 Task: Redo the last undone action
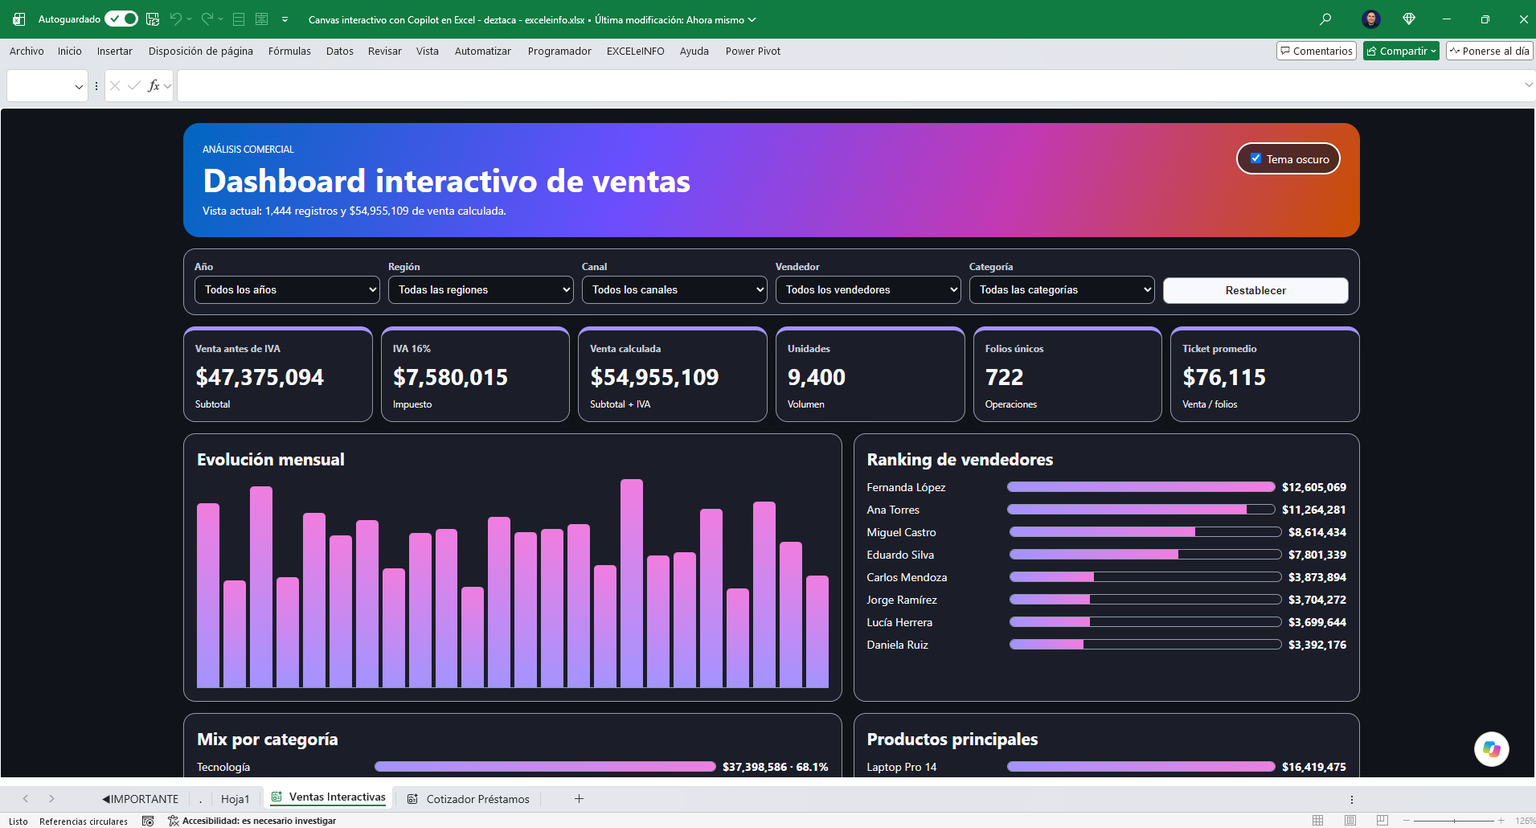[207, 19]
